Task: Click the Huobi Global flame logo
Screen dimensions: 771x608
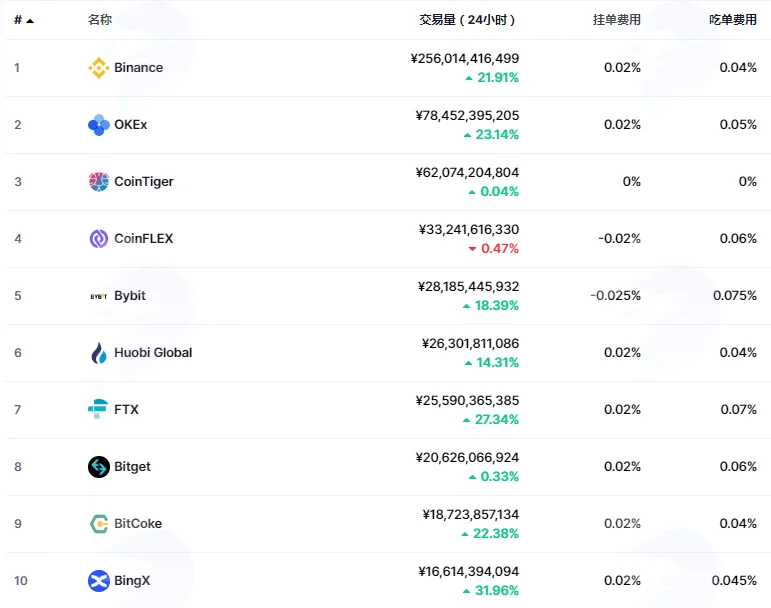Action: (98, 353)
